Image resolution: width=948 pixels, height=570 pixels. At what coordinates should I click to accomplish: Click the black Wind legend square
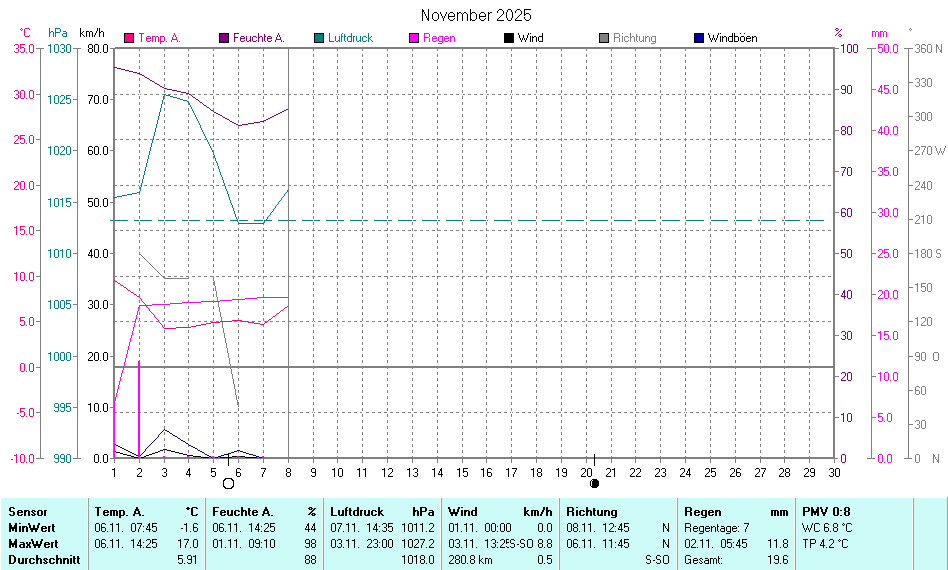coord(509,38)
